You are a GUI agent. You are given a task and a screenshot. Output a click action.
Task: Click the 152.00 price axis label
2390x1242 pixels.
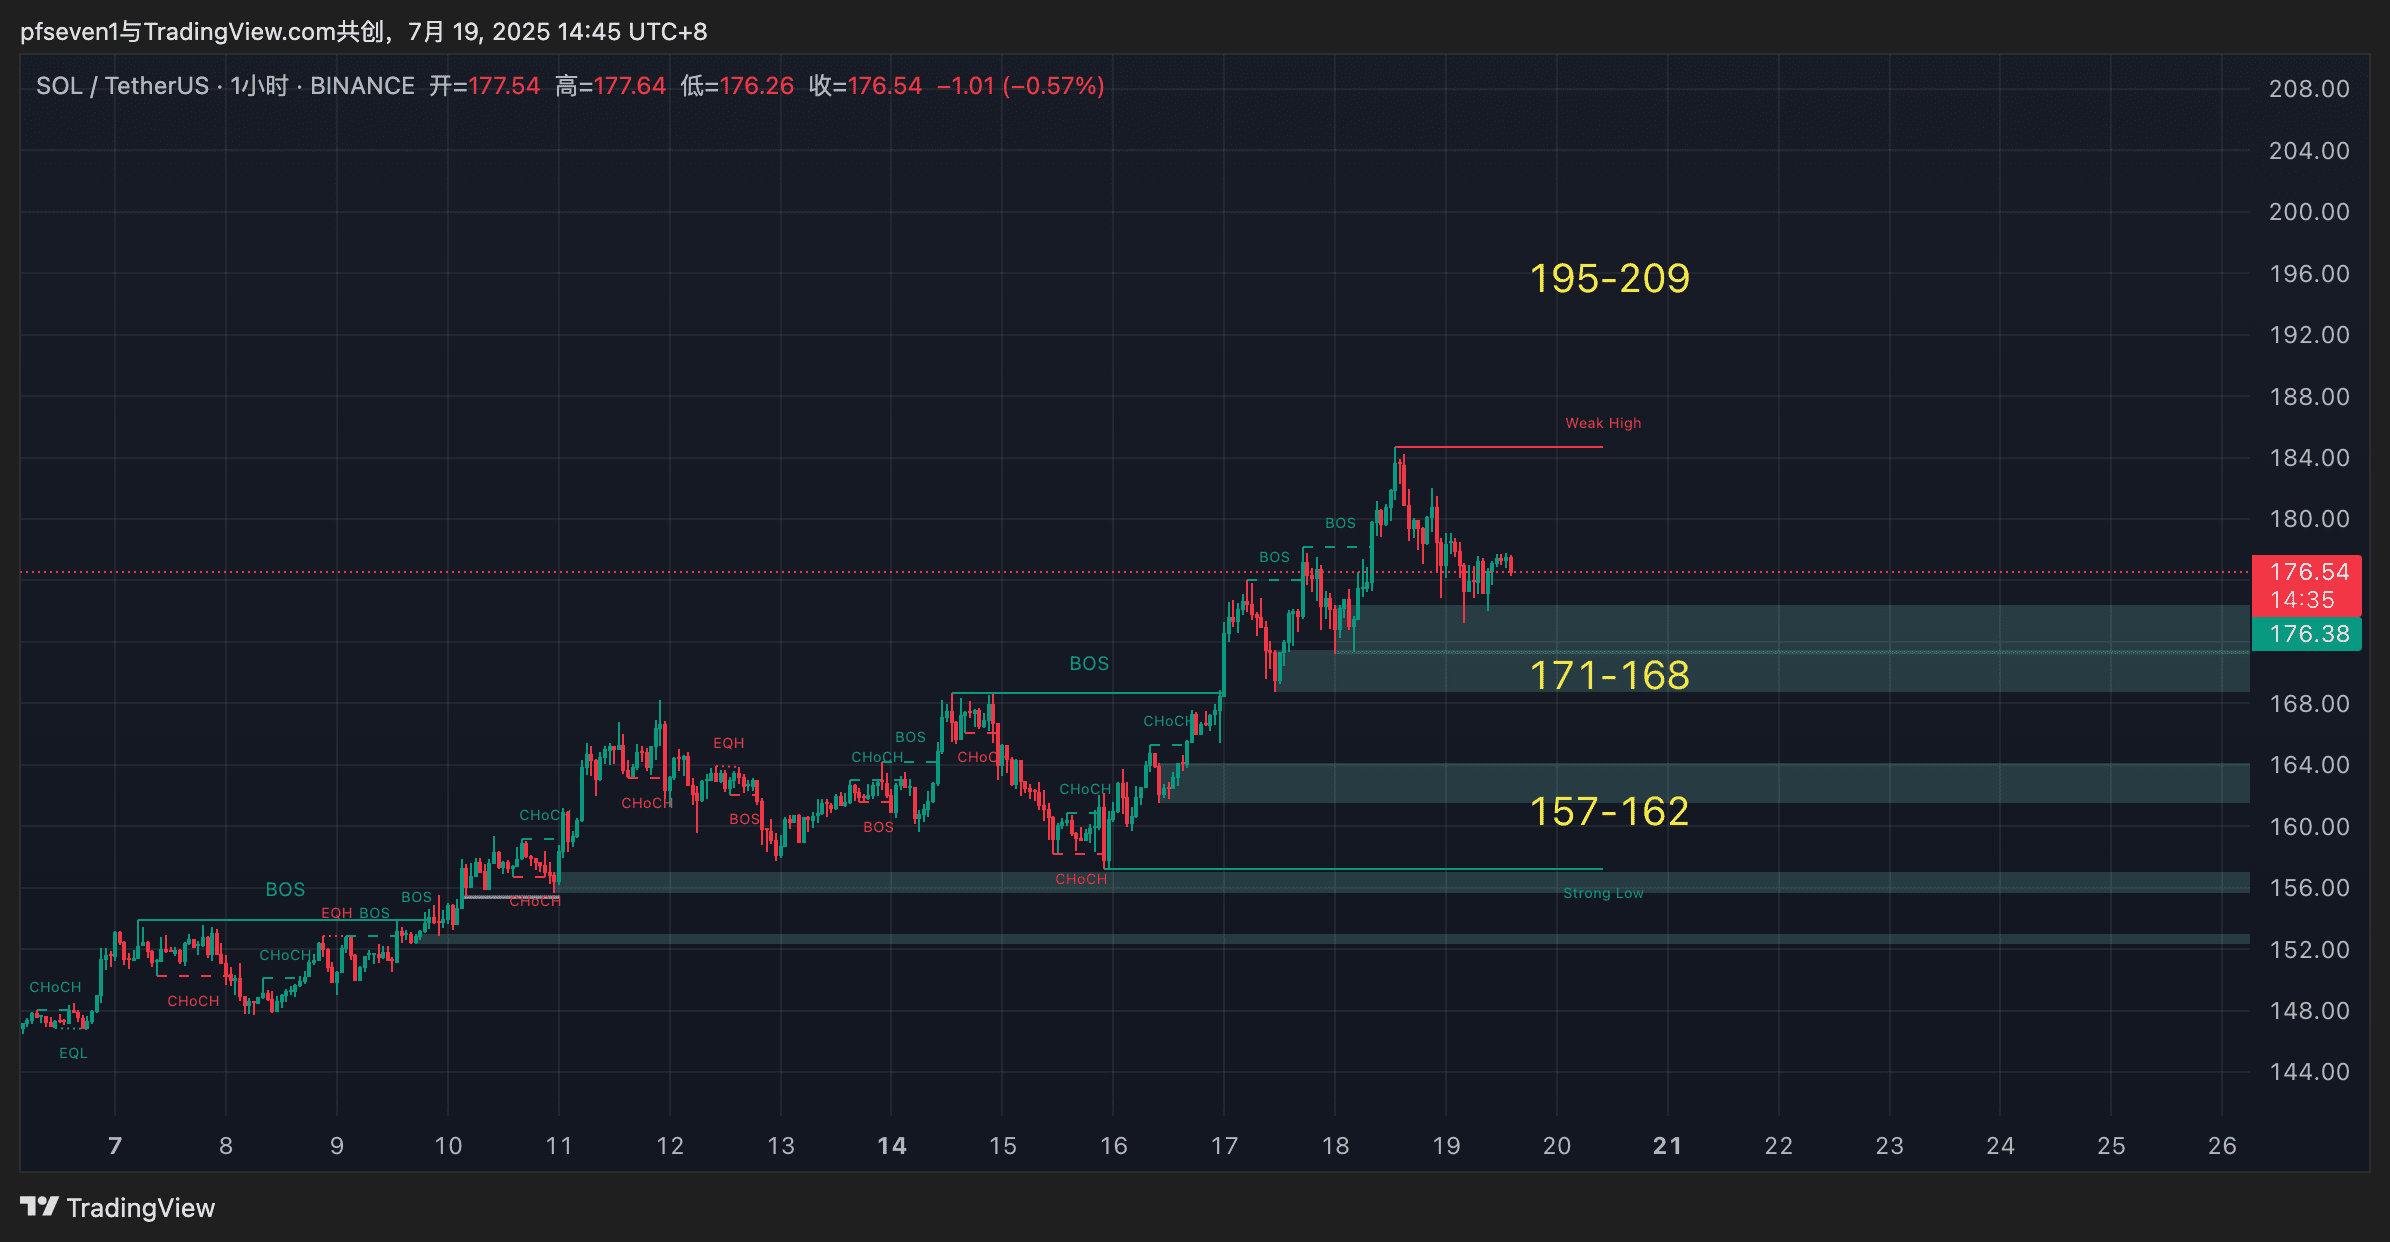coord(2309,950)
